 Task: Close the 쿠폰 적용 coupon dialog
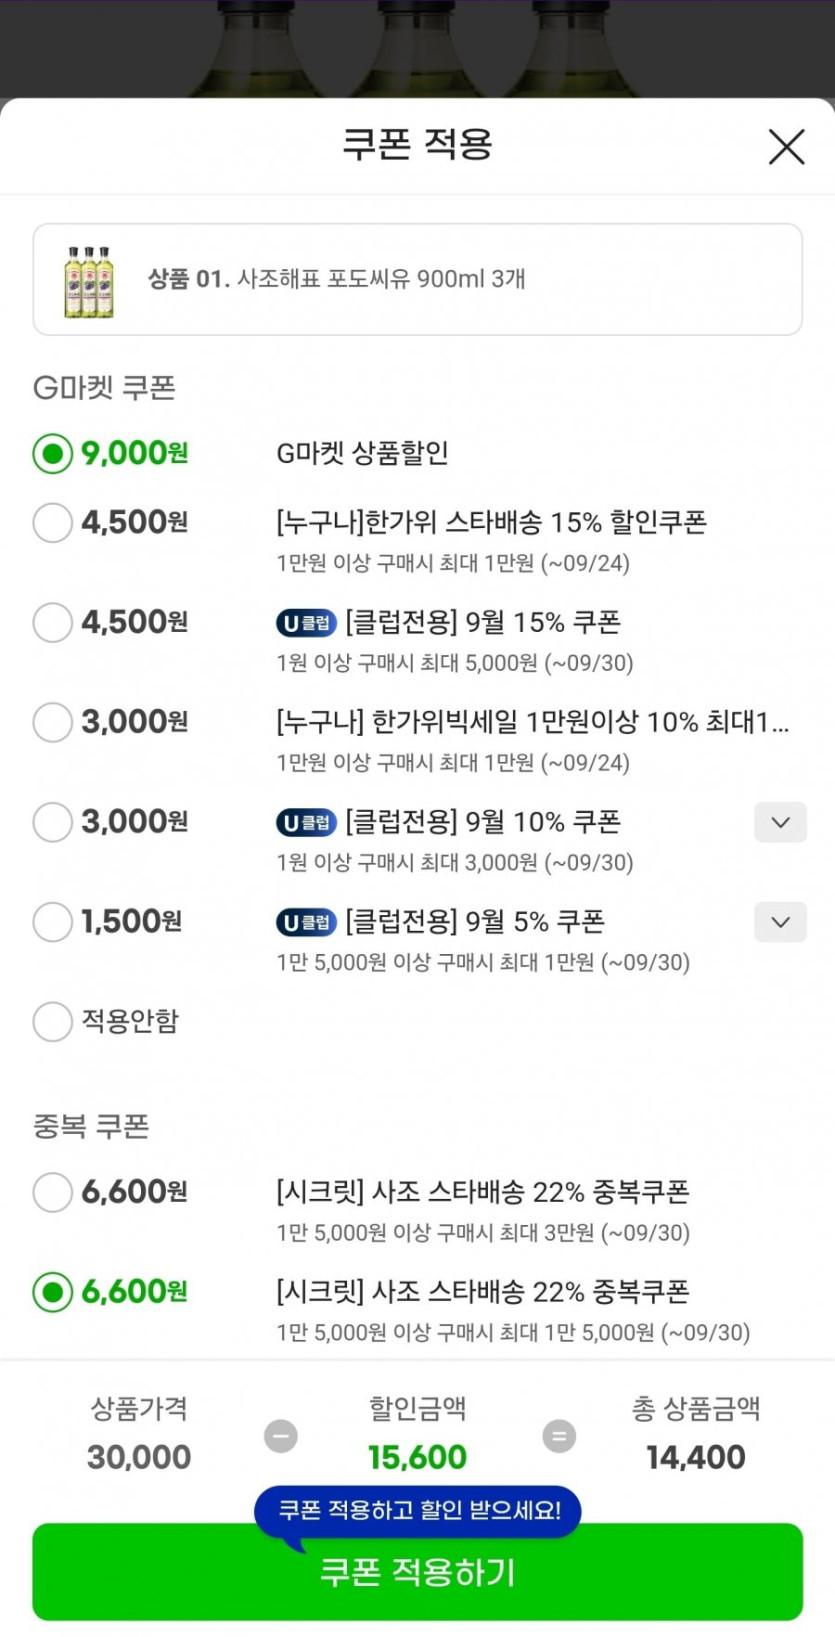click(x=786, y=147)
